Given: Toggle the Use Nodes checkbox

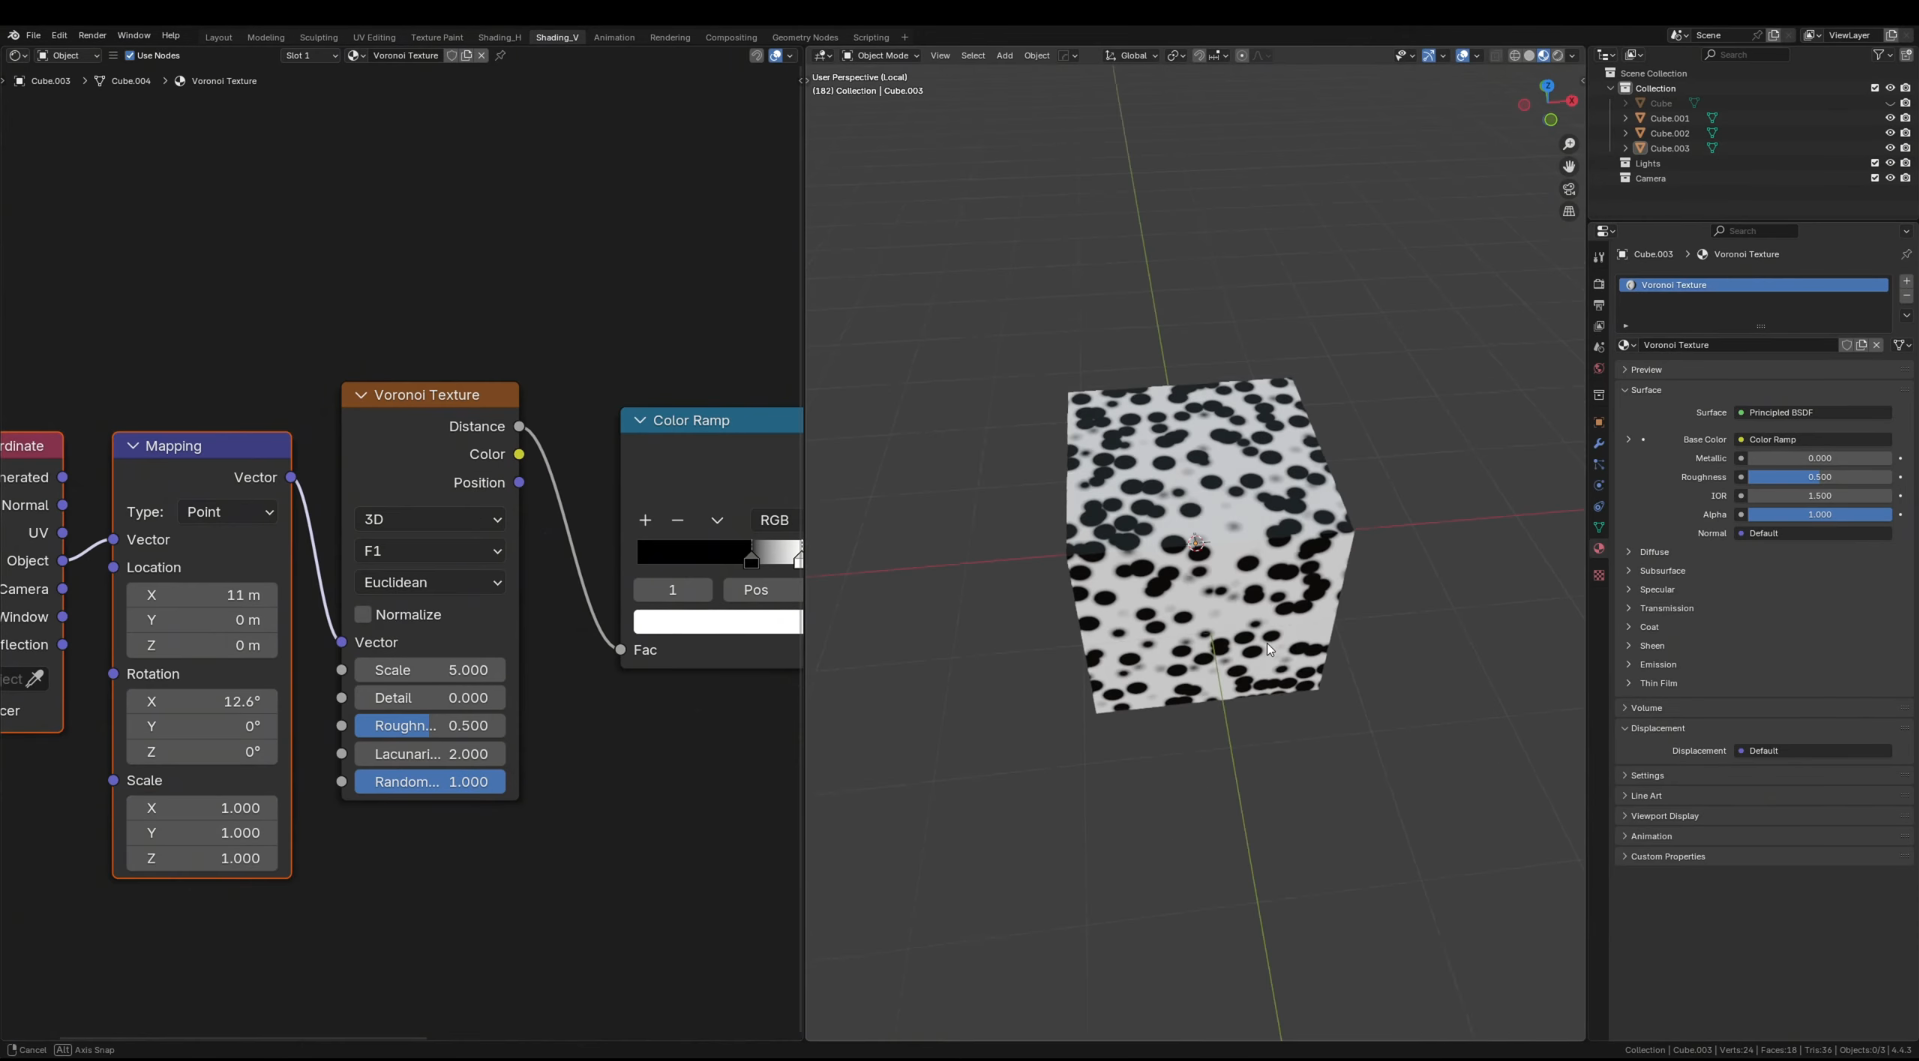Looking at the screenshot, I should 130,56.
